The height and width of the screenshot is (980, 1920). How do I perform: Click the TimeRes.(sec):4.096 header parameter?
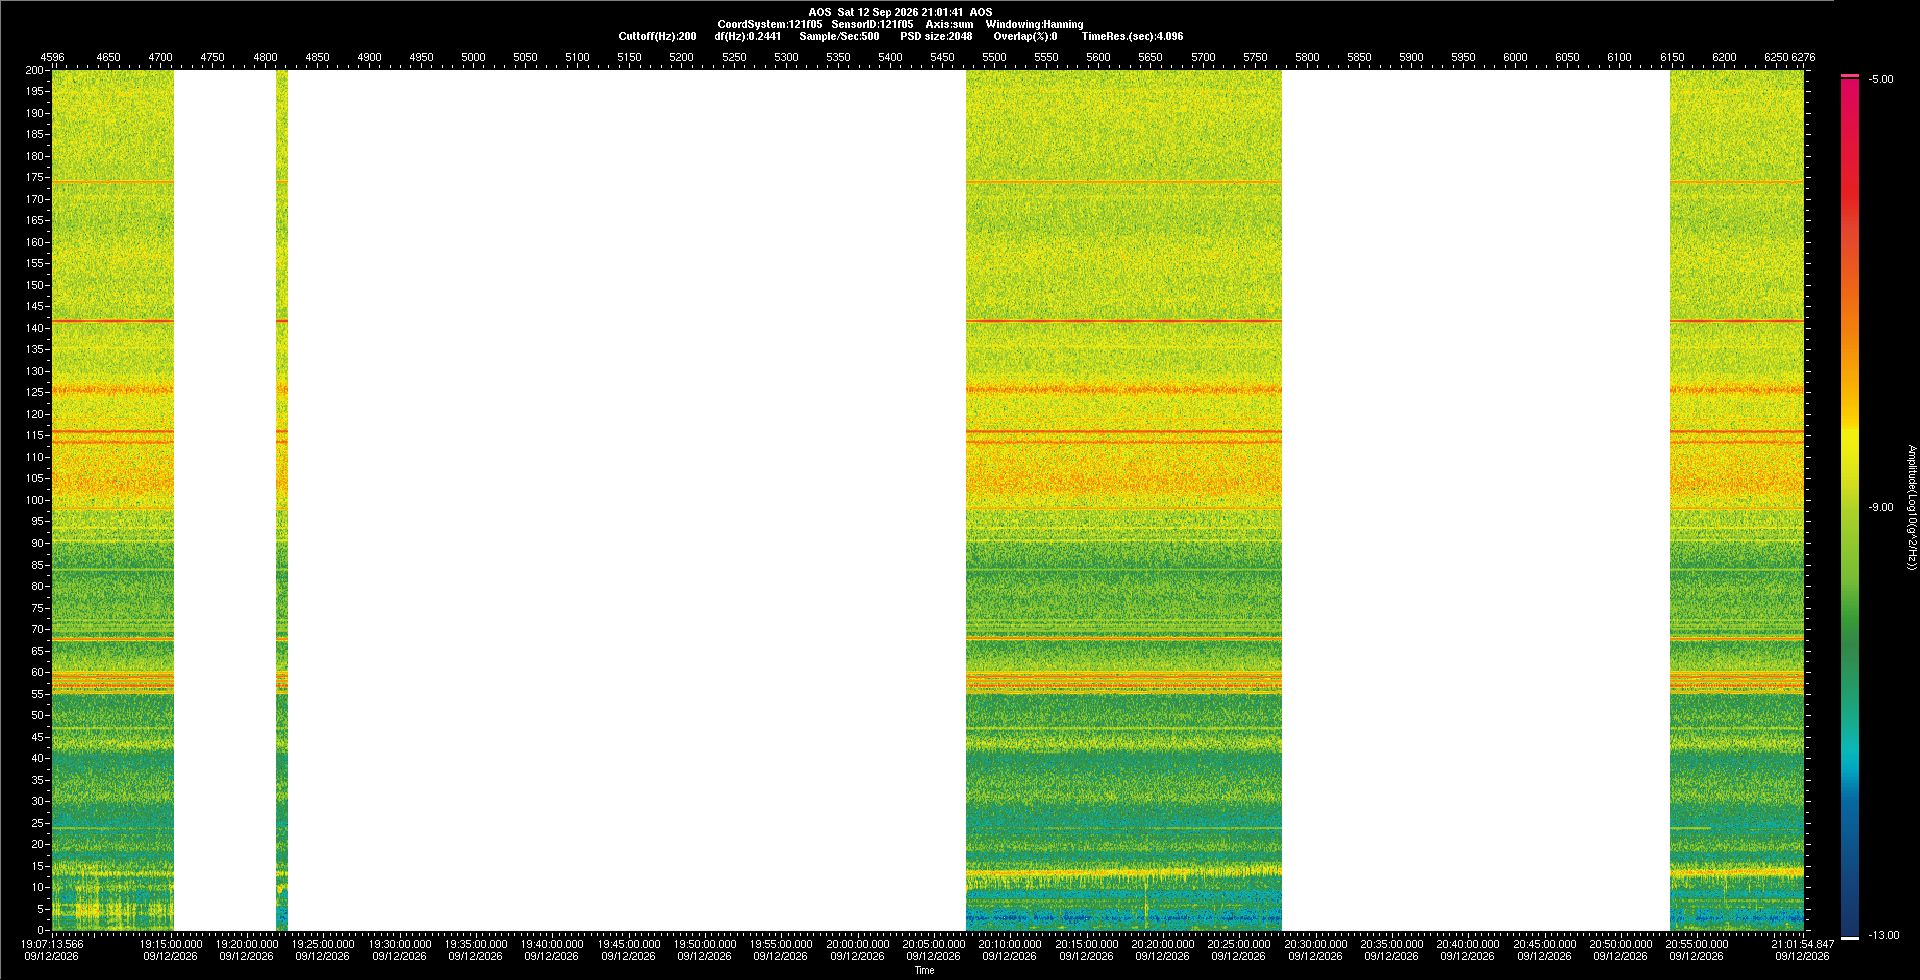tap(1132, 36)
